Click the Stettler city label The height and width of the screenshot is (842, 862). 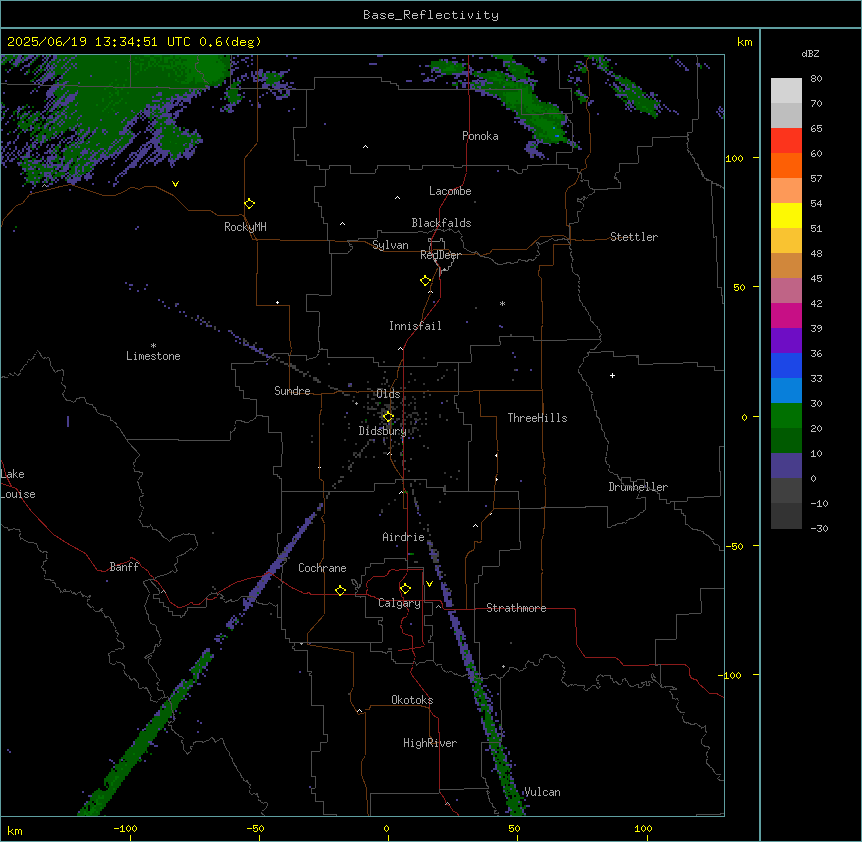634,237
